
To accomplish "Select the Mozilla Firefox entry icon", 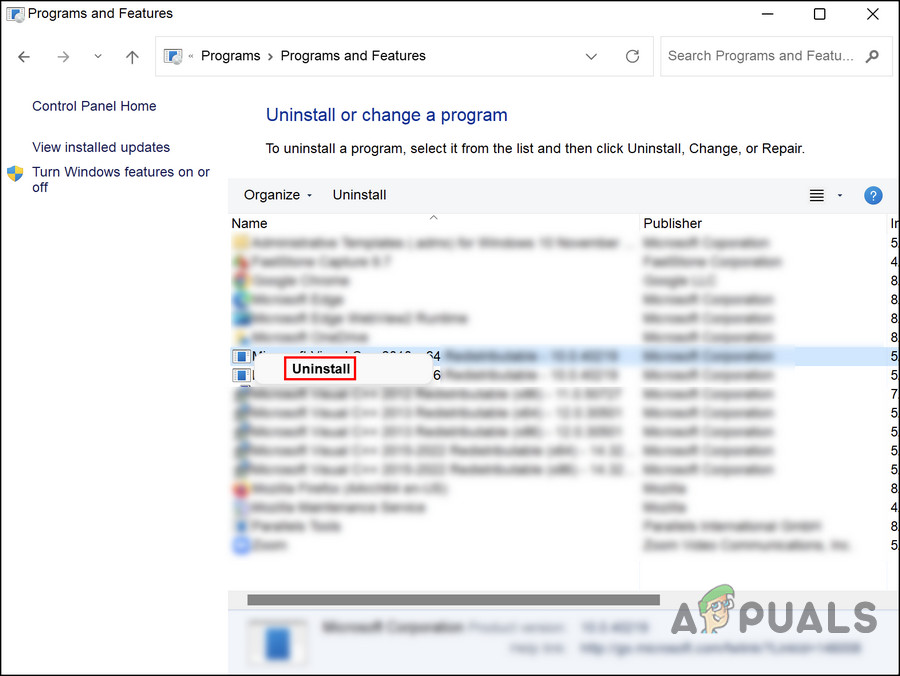I will tap(240, 488).
